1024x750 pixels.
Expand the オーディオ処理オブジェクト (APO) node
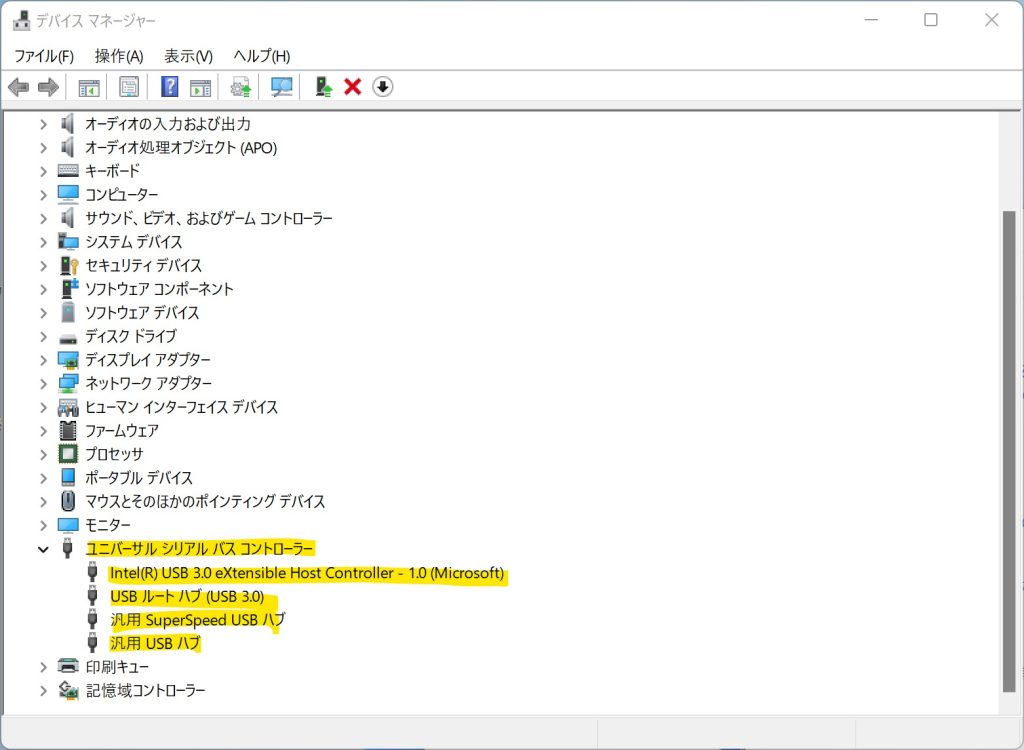43,148
